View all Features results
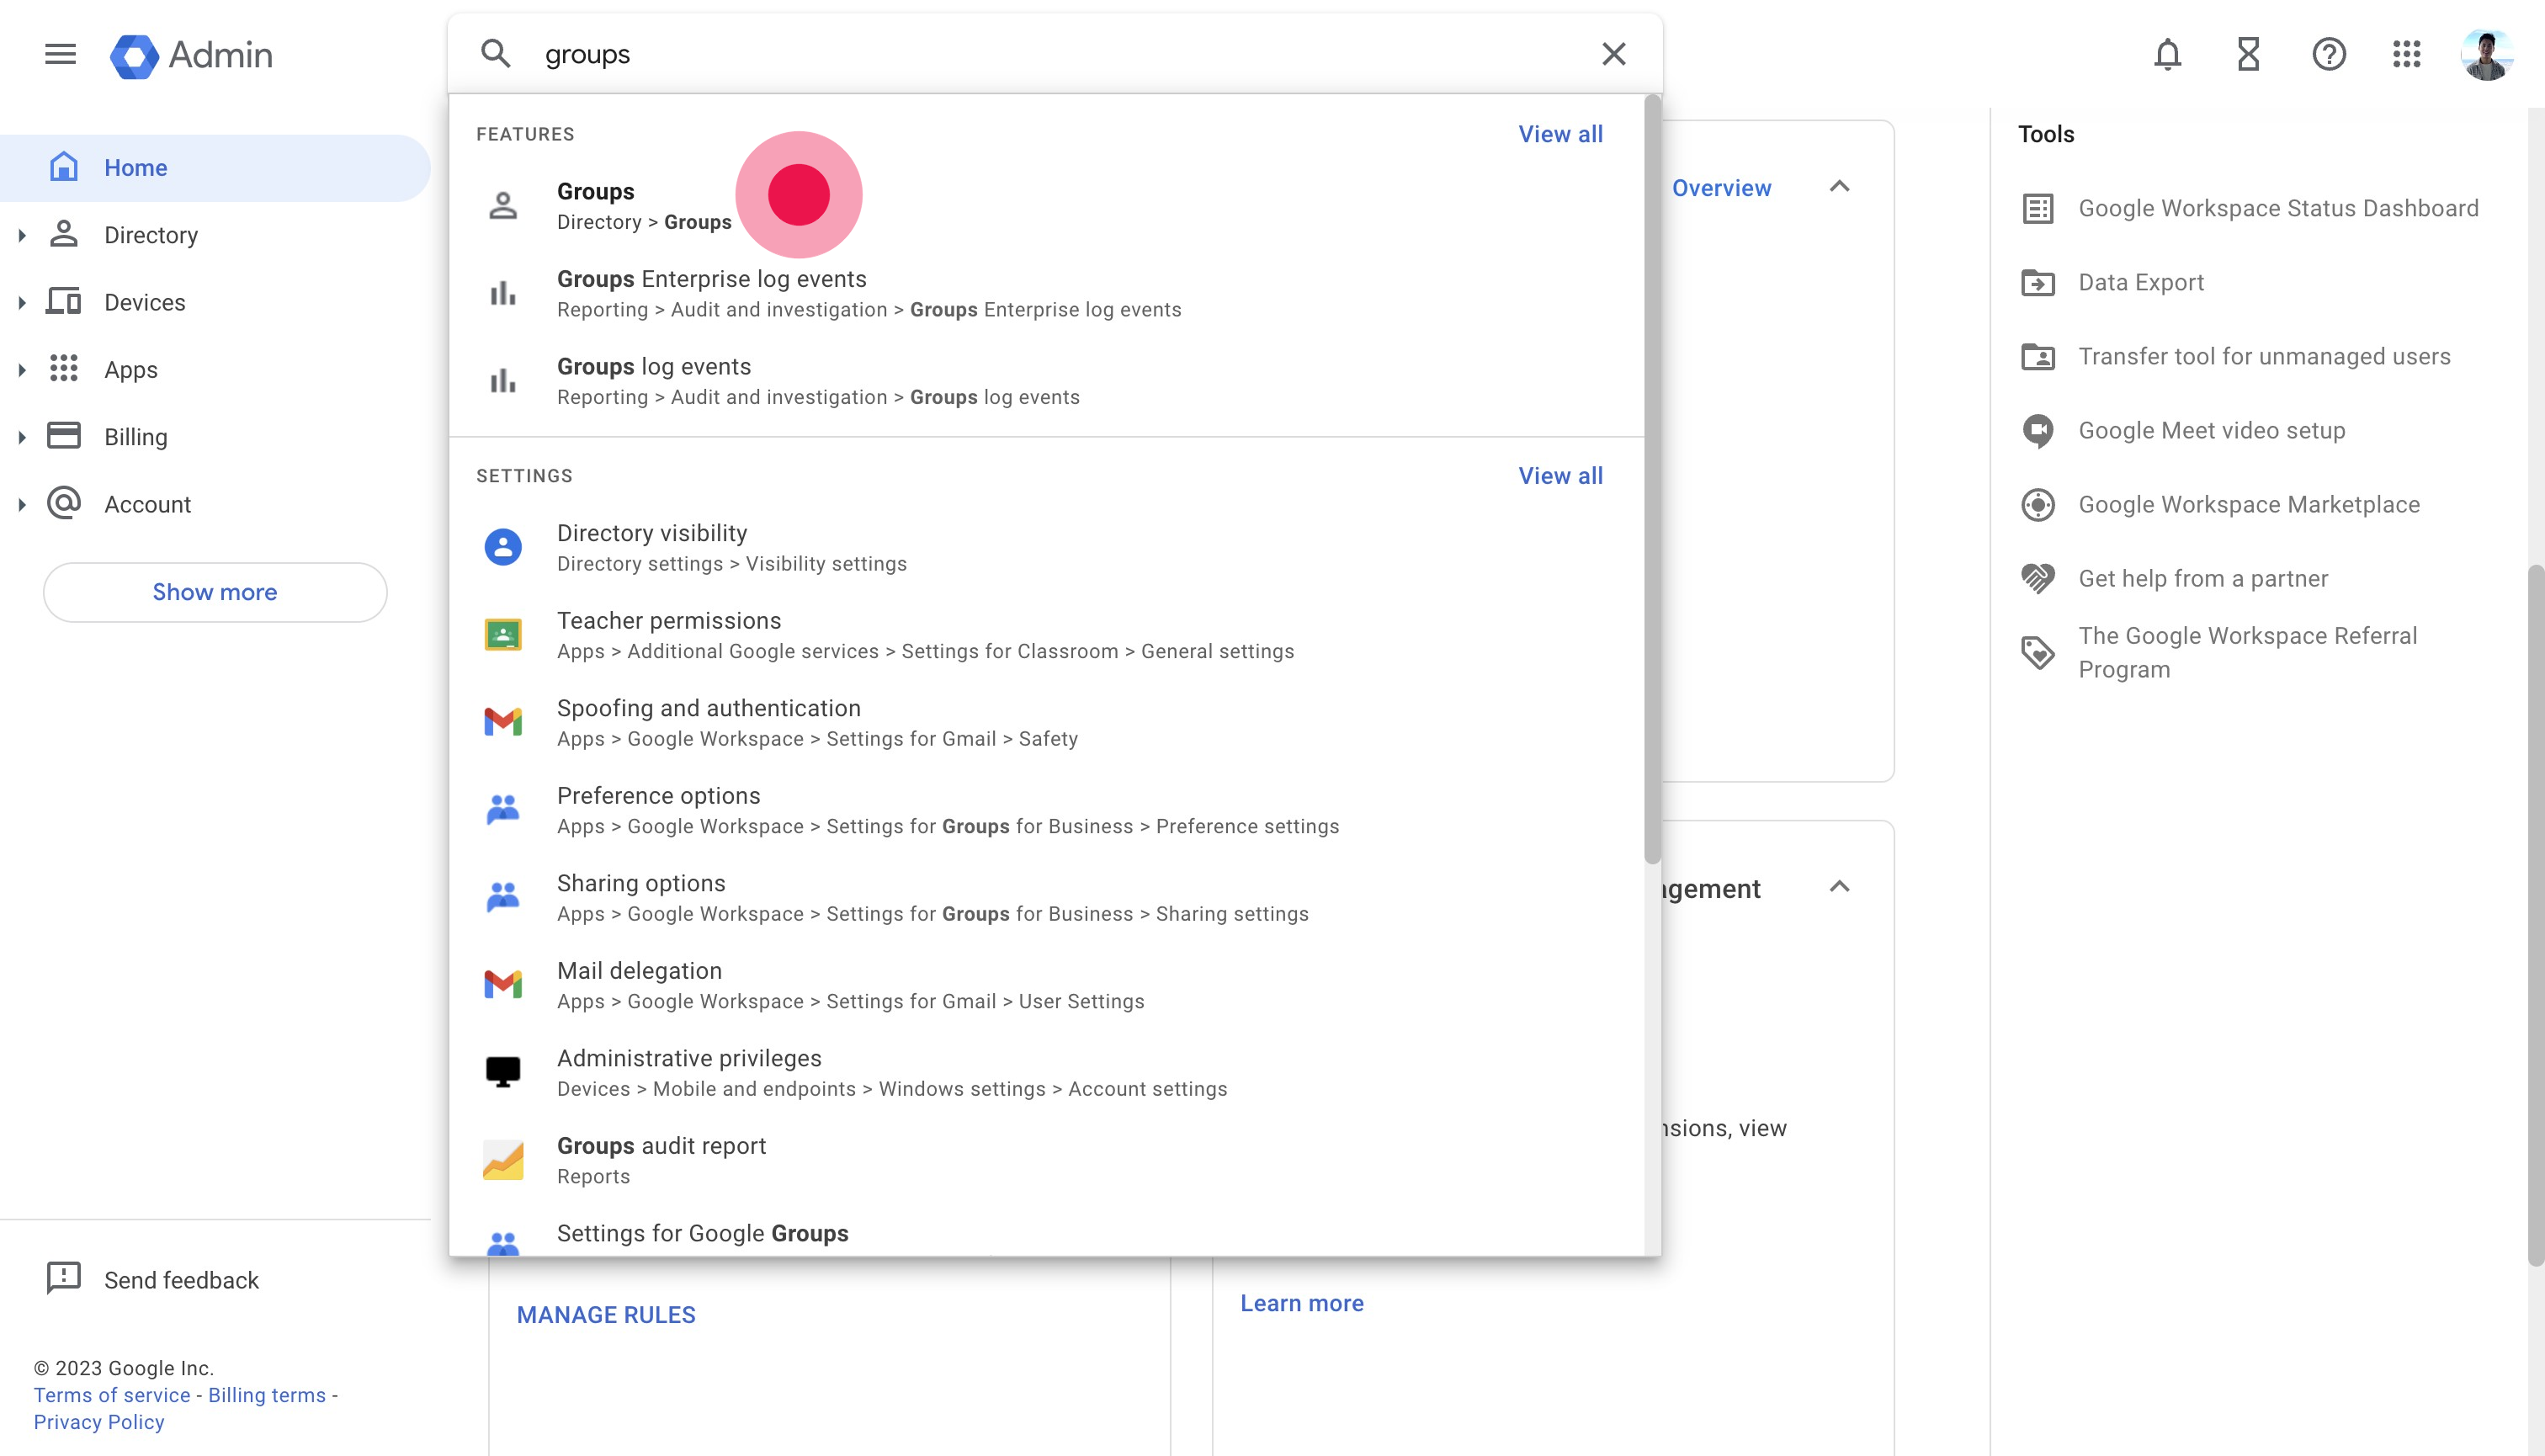Screen dimensions: 2545x1456 tap(1560, 134)
